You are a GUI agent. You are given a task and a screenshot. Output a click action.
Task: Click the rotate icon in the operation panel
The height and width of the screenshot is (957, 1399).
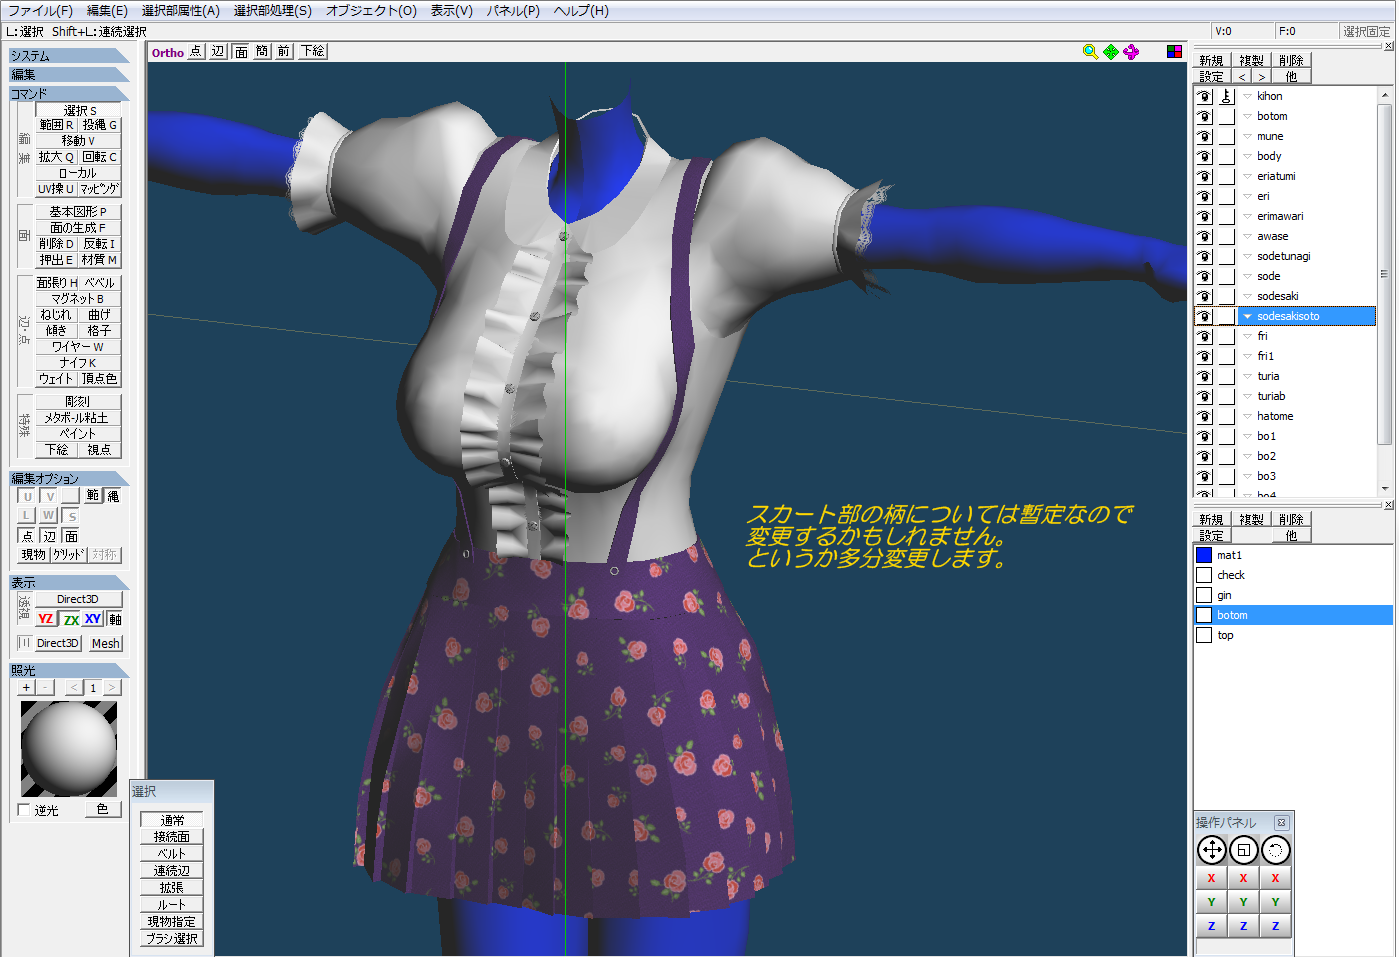(x=1275, y=850)
